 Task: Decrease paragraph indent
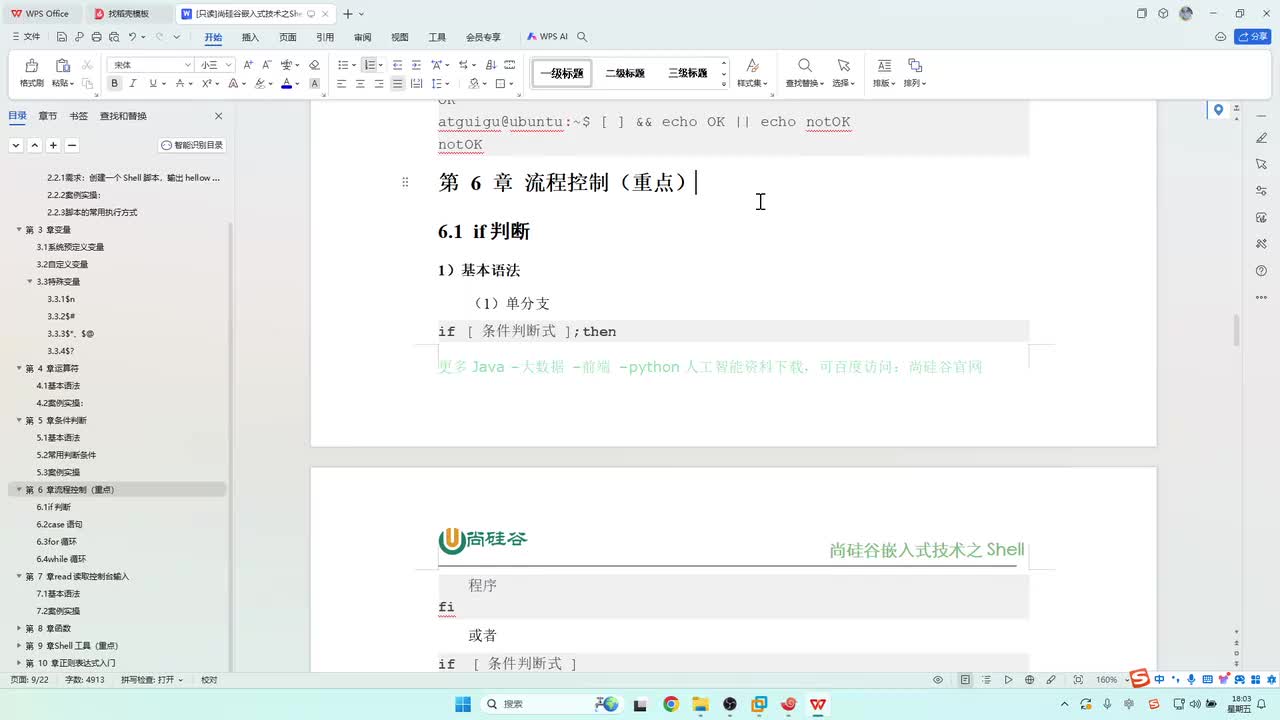[x=397, y=64]
